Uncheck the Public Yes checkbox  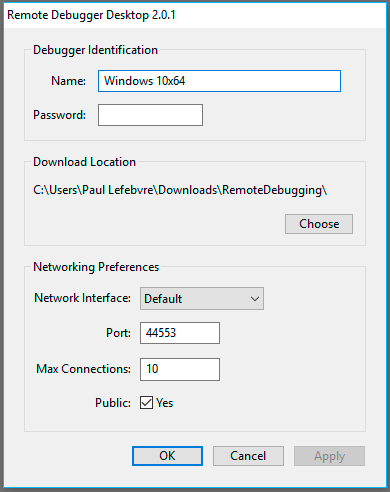coord(146,403)
